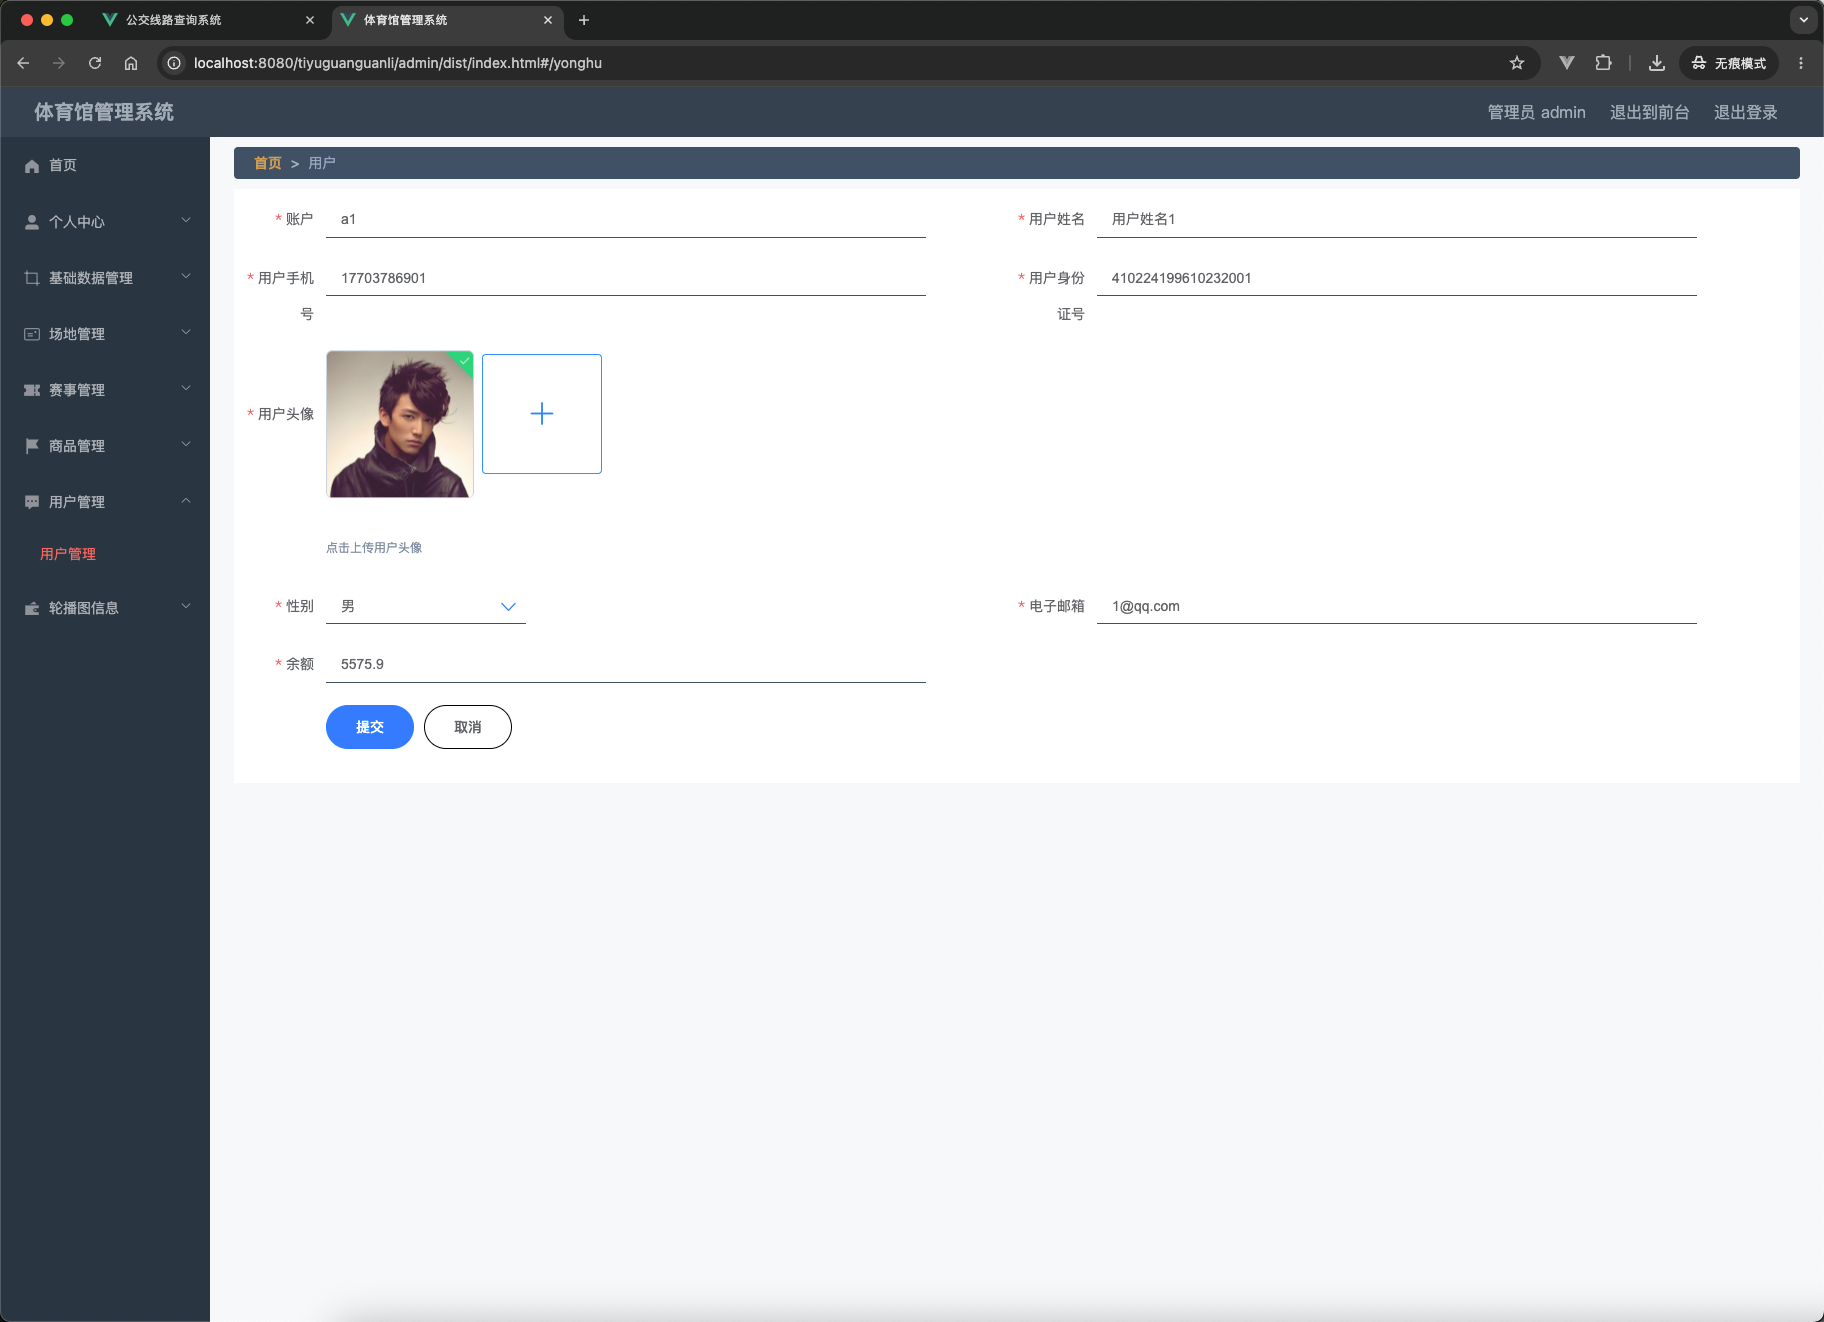The image size is (1824, 1322).
Task: Click the browser address bar URL
Action: [x=398, y=63]
